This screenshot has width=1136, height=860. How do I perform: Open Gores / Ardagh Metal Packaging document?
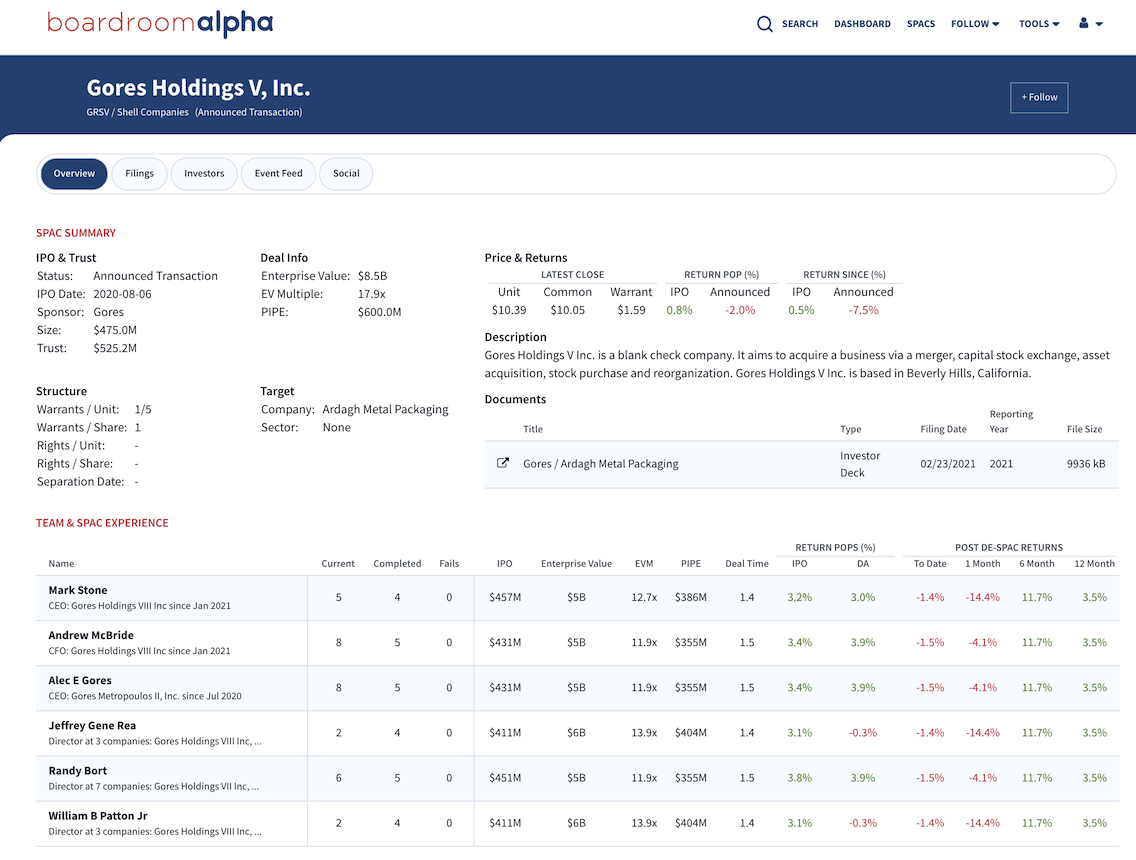point(601,464)
